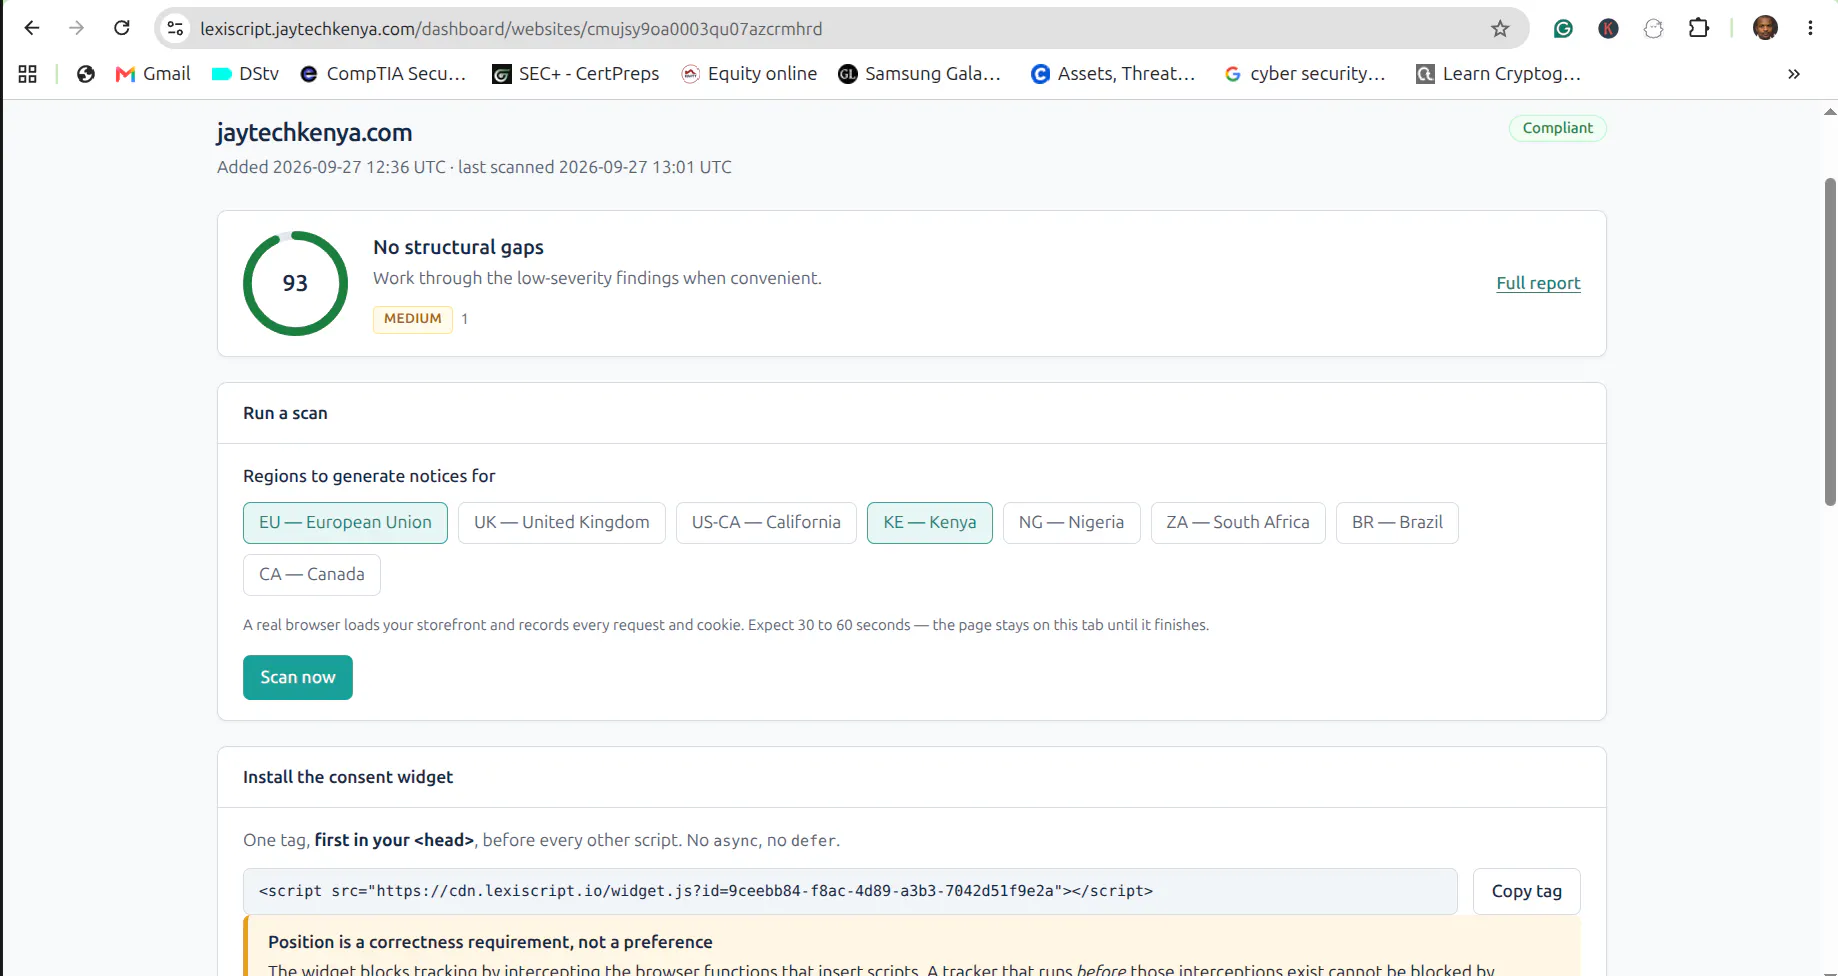Open Chrome's three-dot menu
1838x976 pixels.
click(x=1810, y=28)
